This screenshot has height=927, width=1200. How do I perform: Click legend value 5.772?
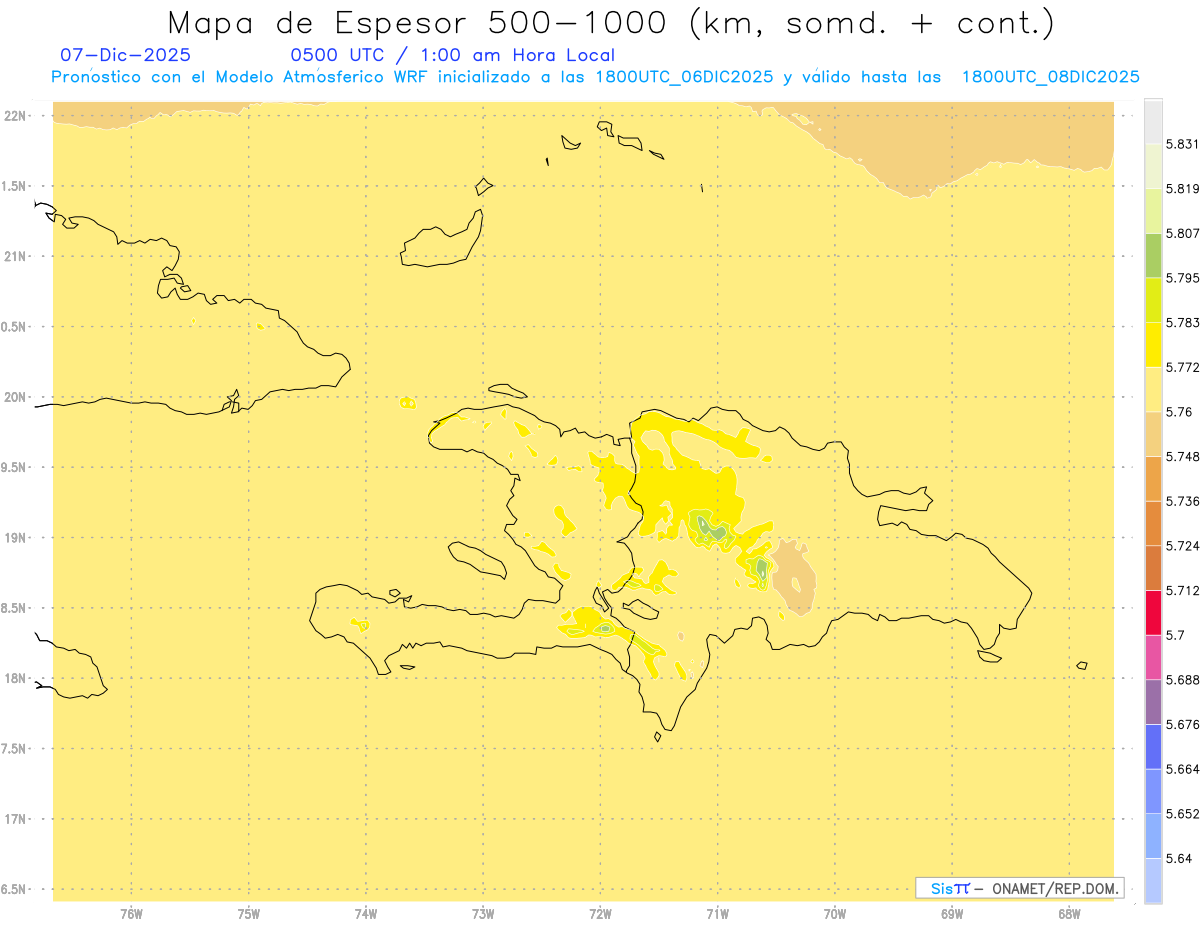pyautogui.click(x=1184, y=367)
